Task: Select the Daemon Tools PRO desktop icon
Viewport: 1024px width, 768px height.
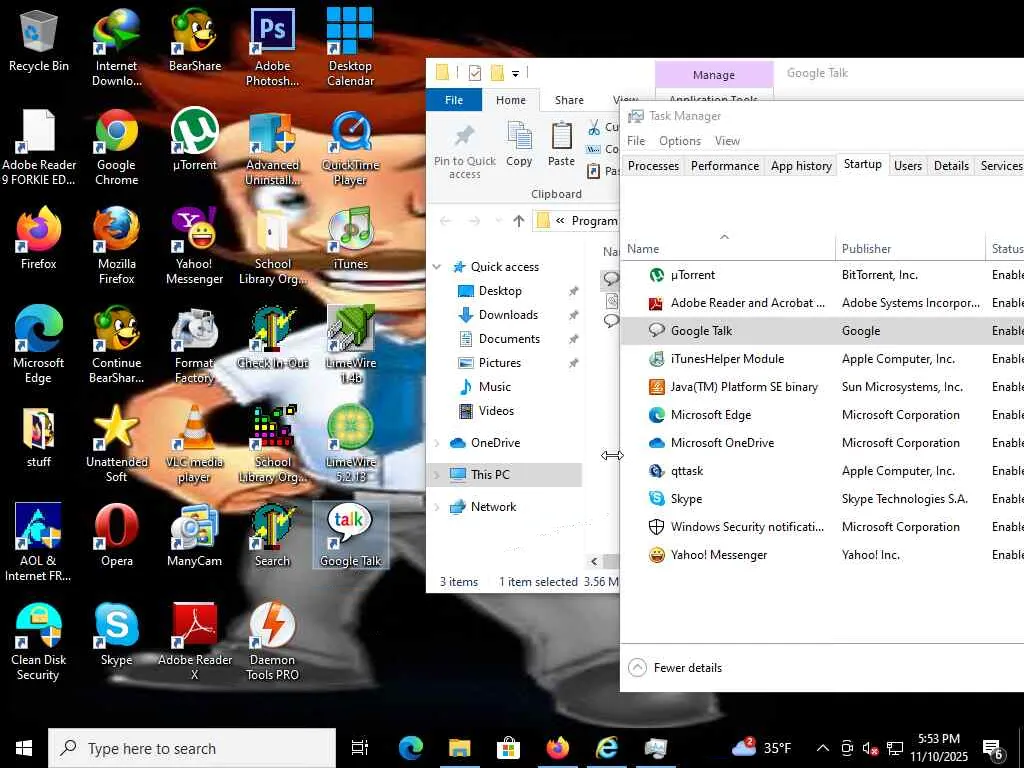Action: 272,642
